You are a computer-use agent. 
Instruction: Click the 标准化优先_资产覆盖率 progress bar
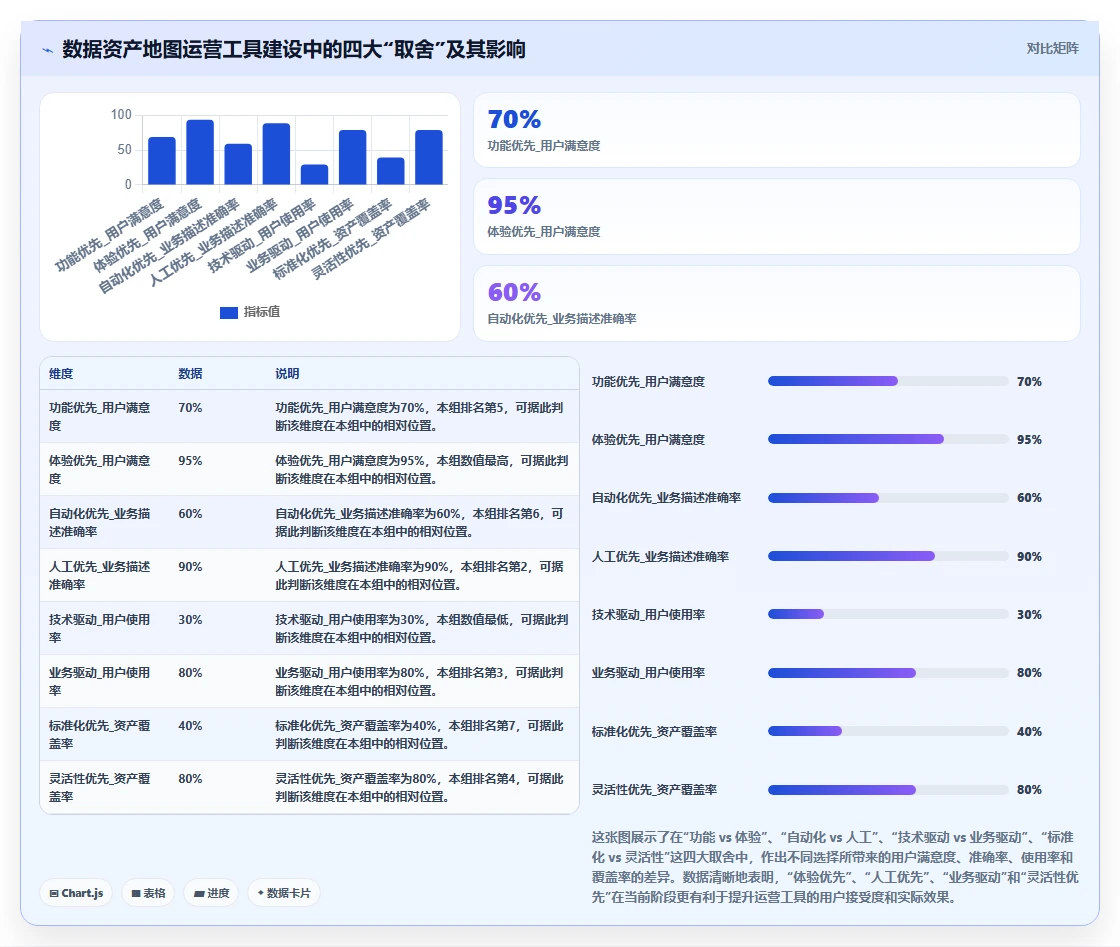coord(888,731)
